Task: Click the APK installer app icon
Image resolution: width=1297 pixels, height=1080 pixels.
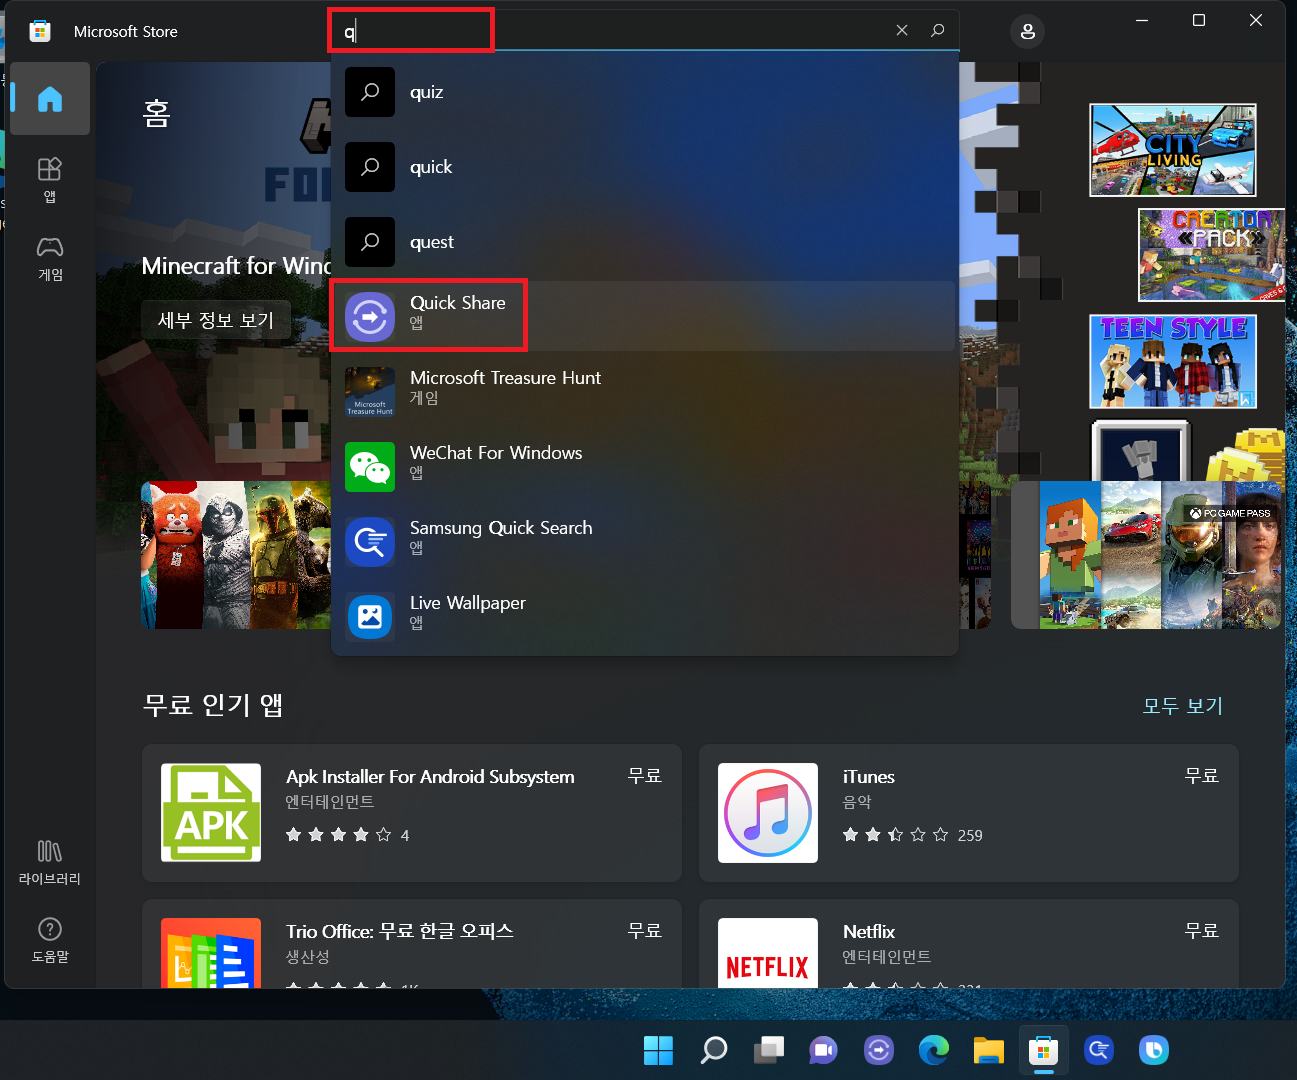Action: tap(211, 813)
